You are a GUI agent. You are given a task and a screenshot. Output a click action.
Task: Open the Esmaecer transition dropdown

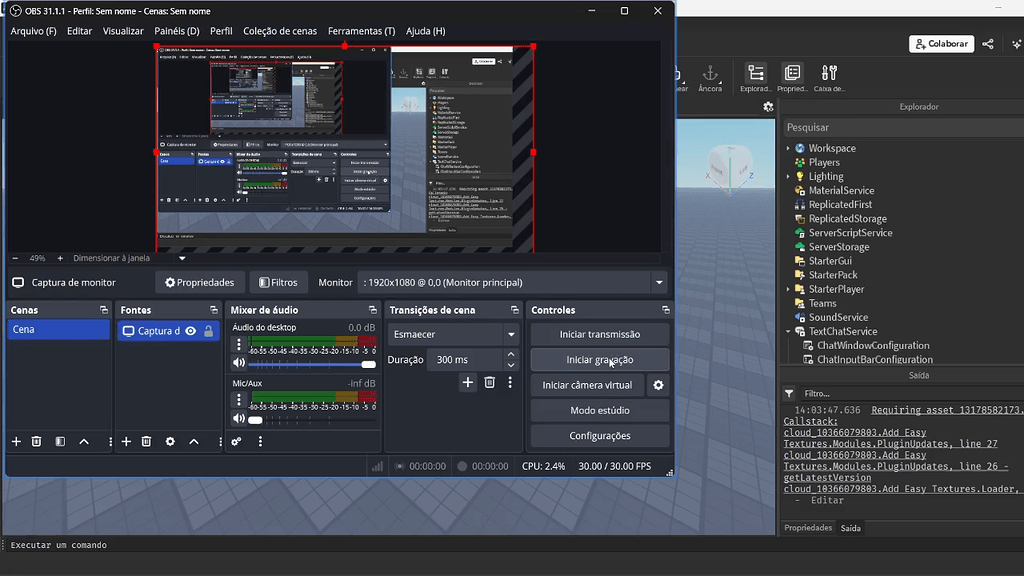tap(511, 334)
